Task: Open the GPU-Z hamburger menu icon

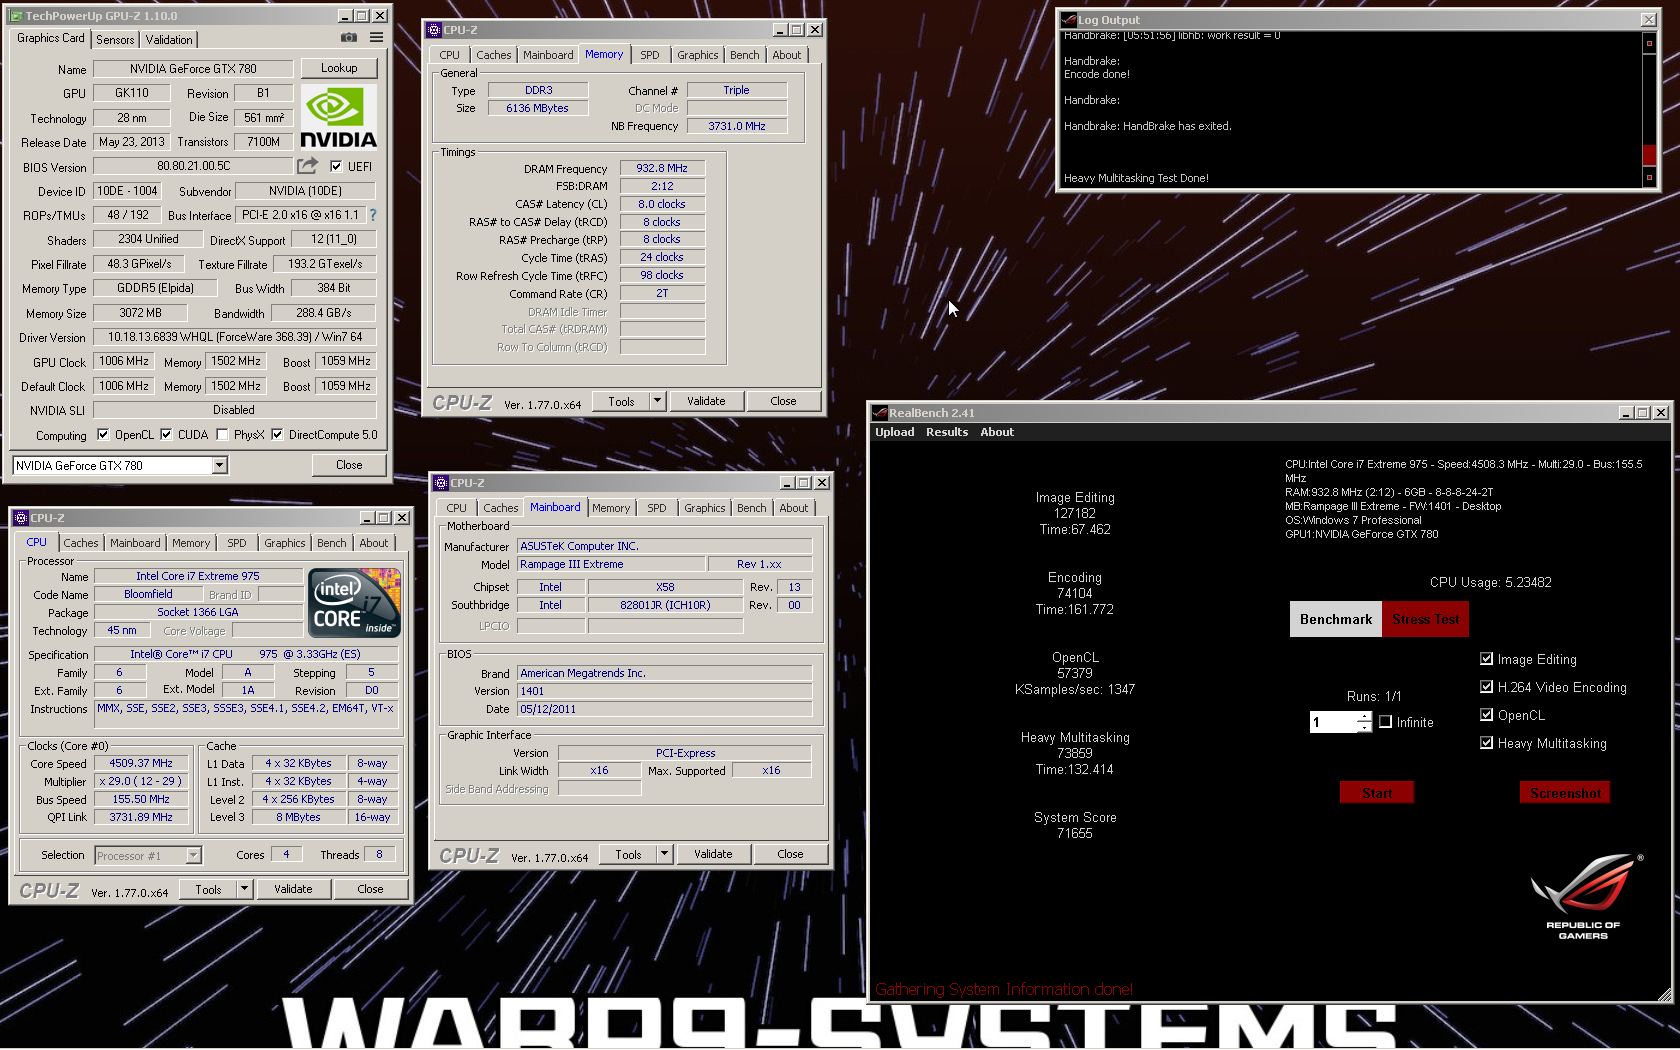Action: 376,38
